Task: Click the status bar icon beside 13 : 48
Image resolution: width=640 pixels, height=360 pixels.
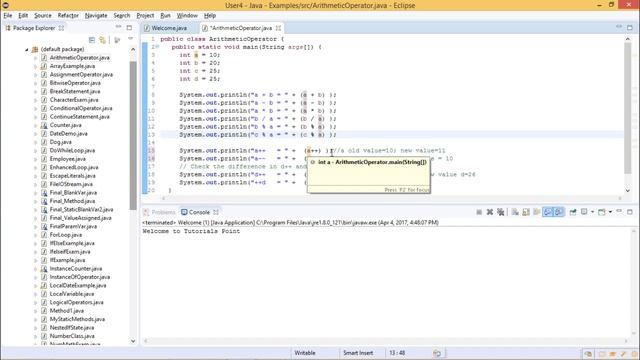Action: point(437,353)
